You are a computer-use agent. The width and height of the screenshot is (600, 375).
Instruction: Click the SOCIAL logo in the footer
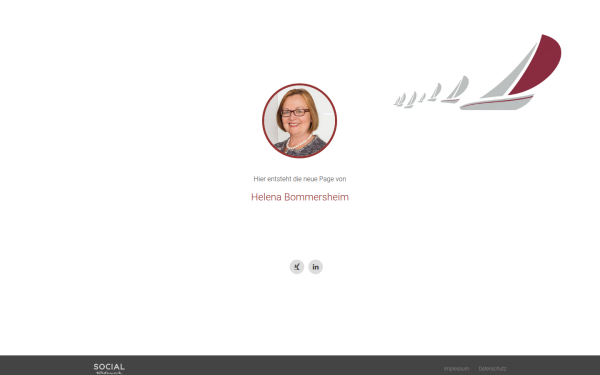(109, 368)
